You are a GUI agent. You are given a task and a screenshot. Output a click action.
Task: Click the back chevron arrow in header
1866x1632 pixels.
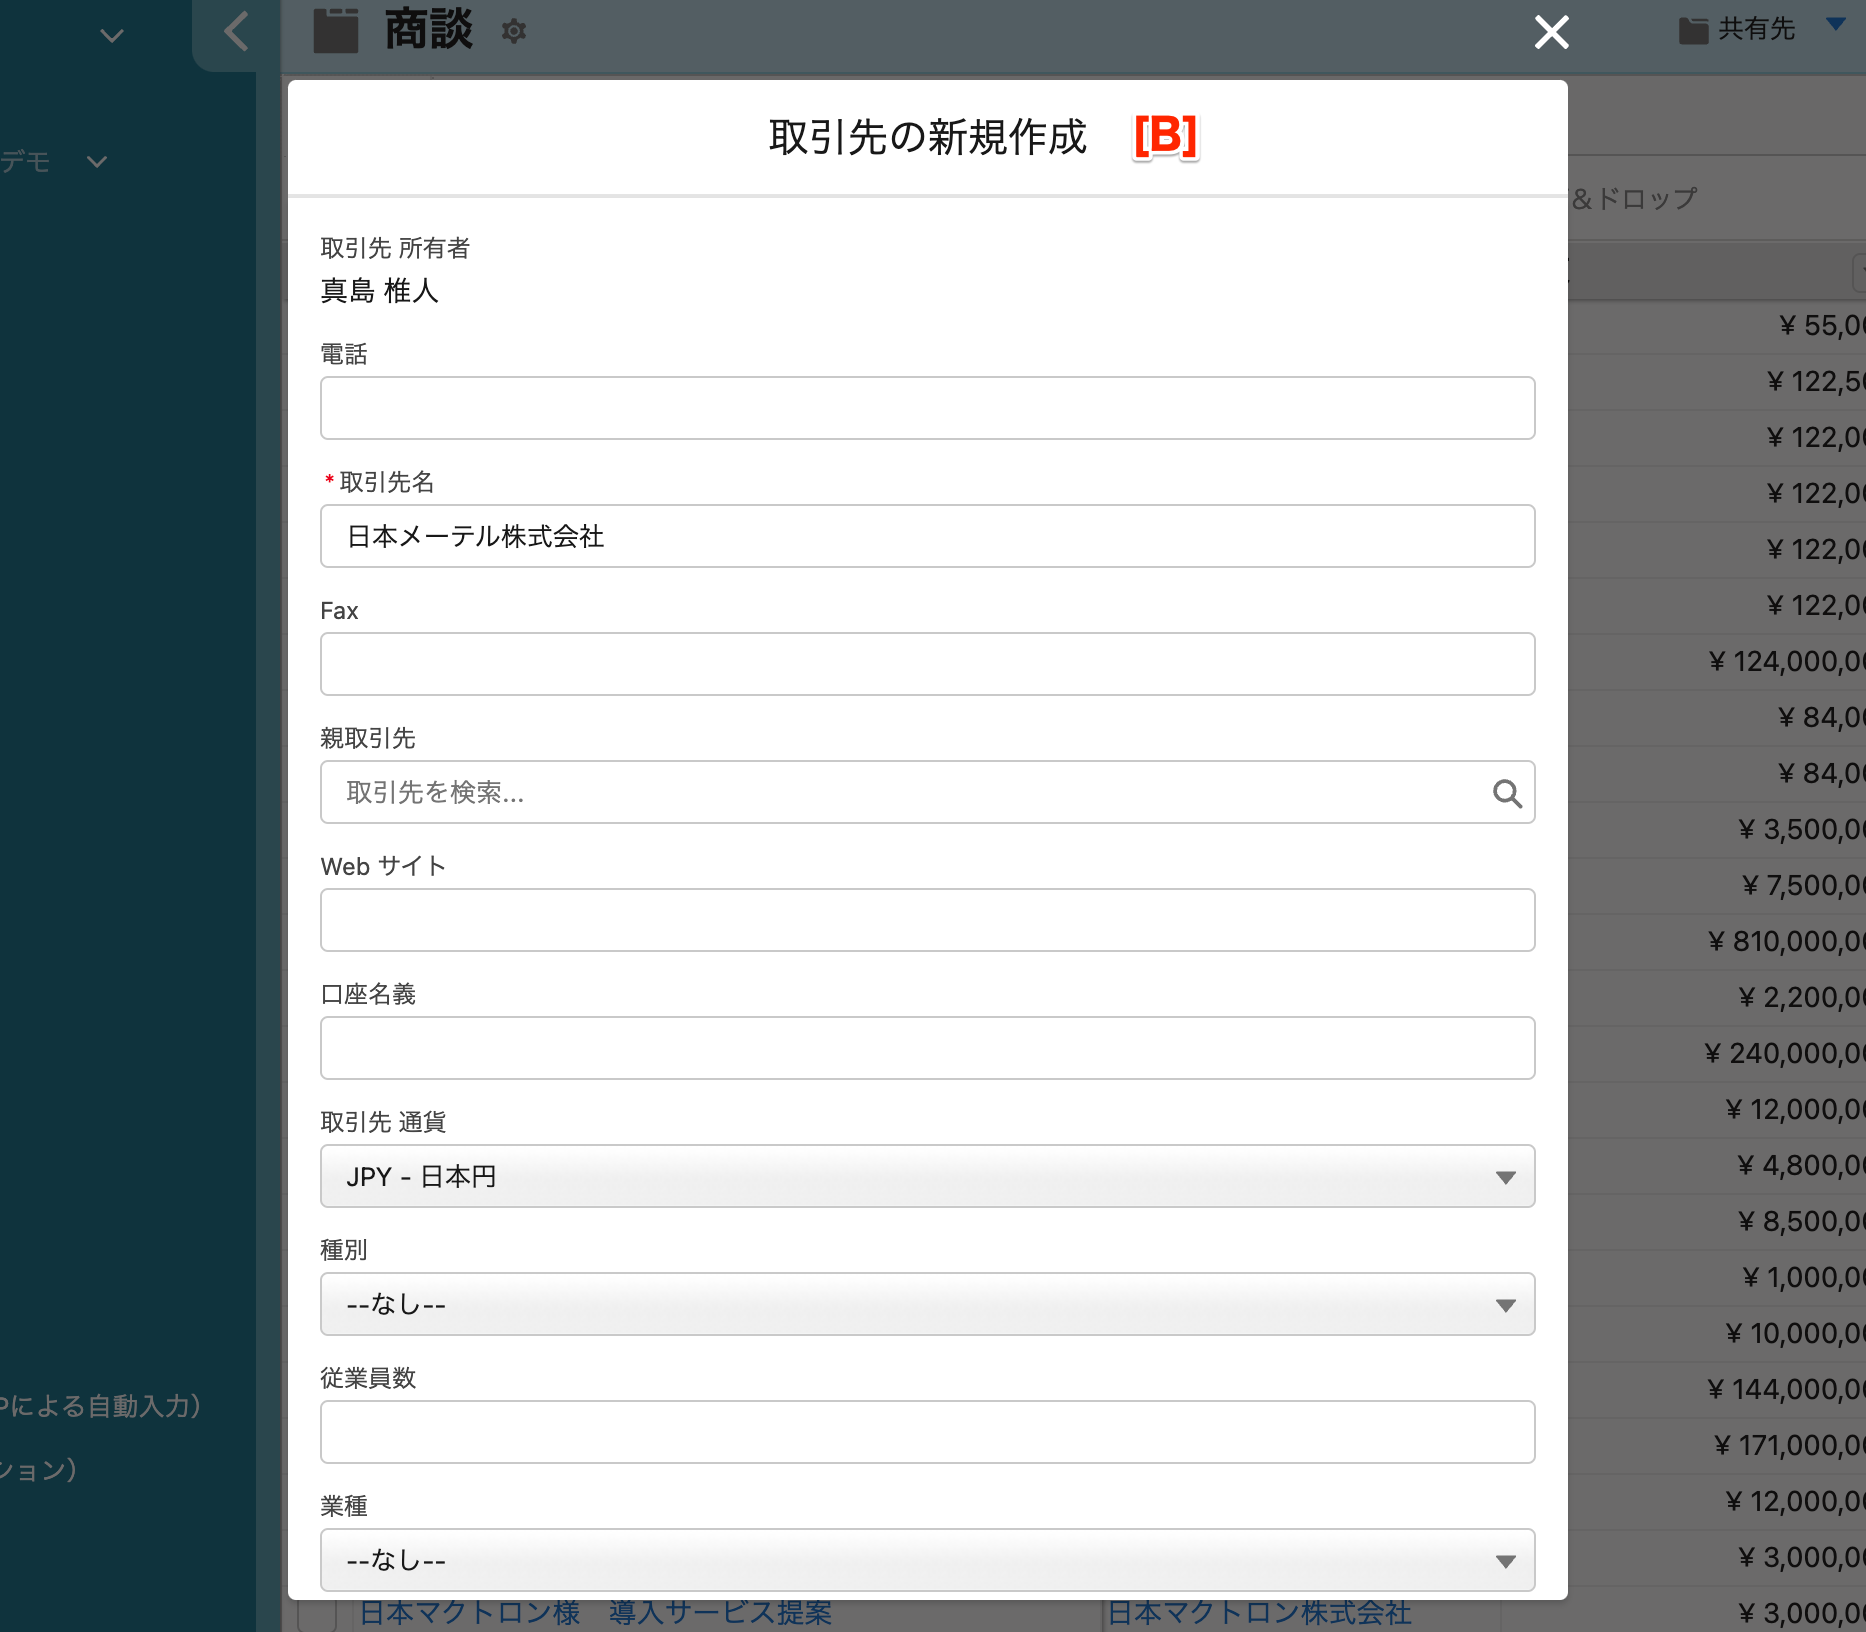point(236,32)
